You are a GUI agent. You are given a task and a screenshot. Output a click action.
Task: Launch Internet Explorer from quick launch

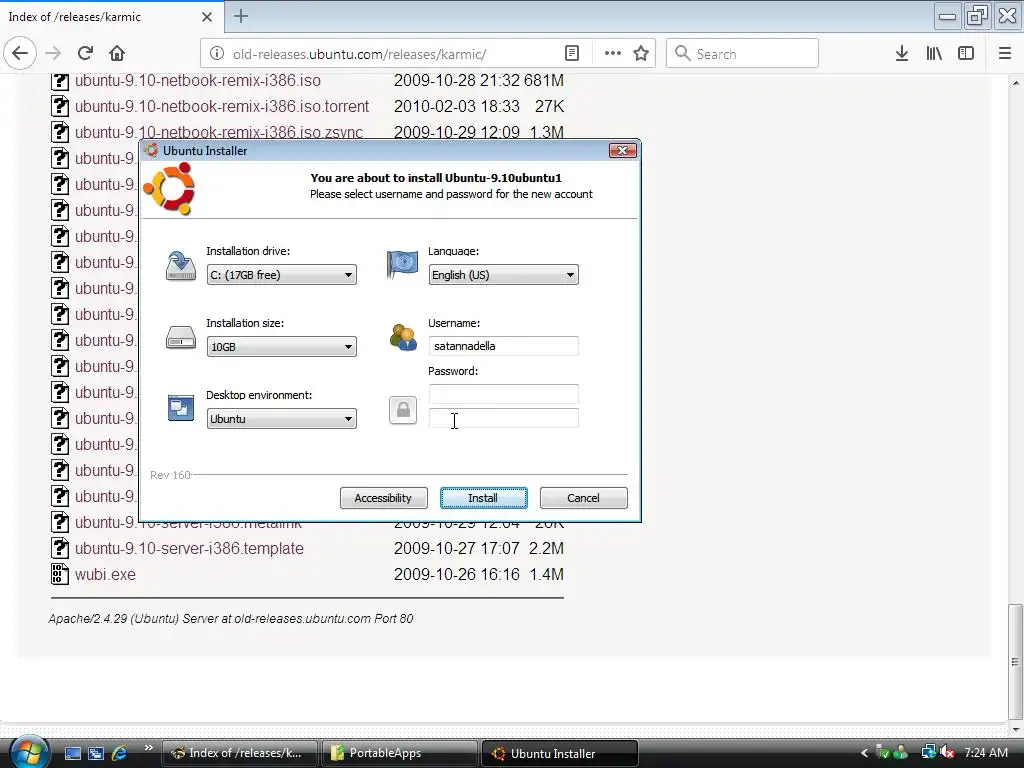120,753
